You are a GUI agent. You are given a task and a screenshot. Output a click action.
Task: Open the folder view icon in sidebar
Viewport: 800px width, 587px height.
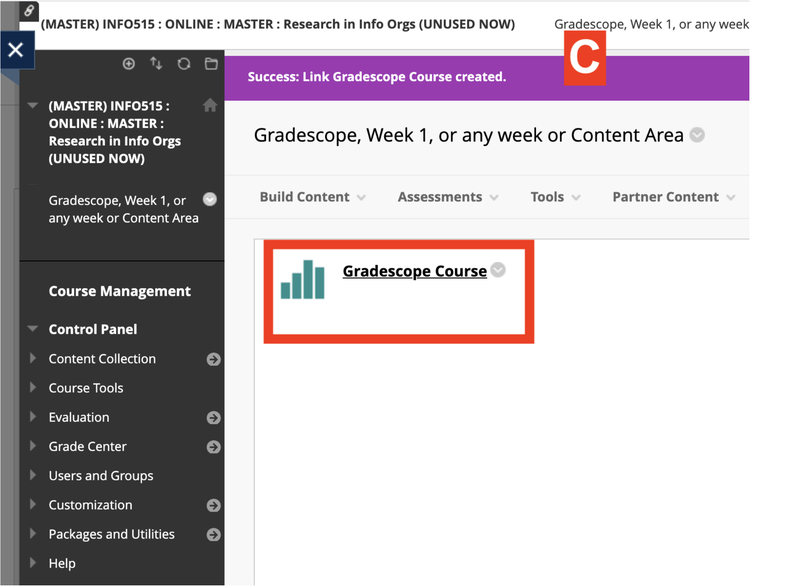(x=211, y=64)
